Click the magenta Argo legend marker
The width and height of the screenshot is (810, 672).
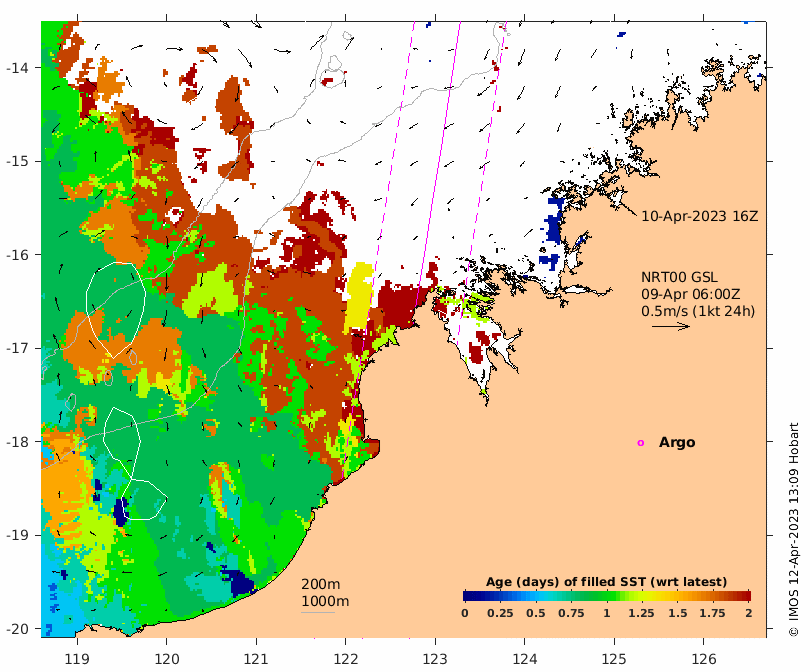click(641, 443)
